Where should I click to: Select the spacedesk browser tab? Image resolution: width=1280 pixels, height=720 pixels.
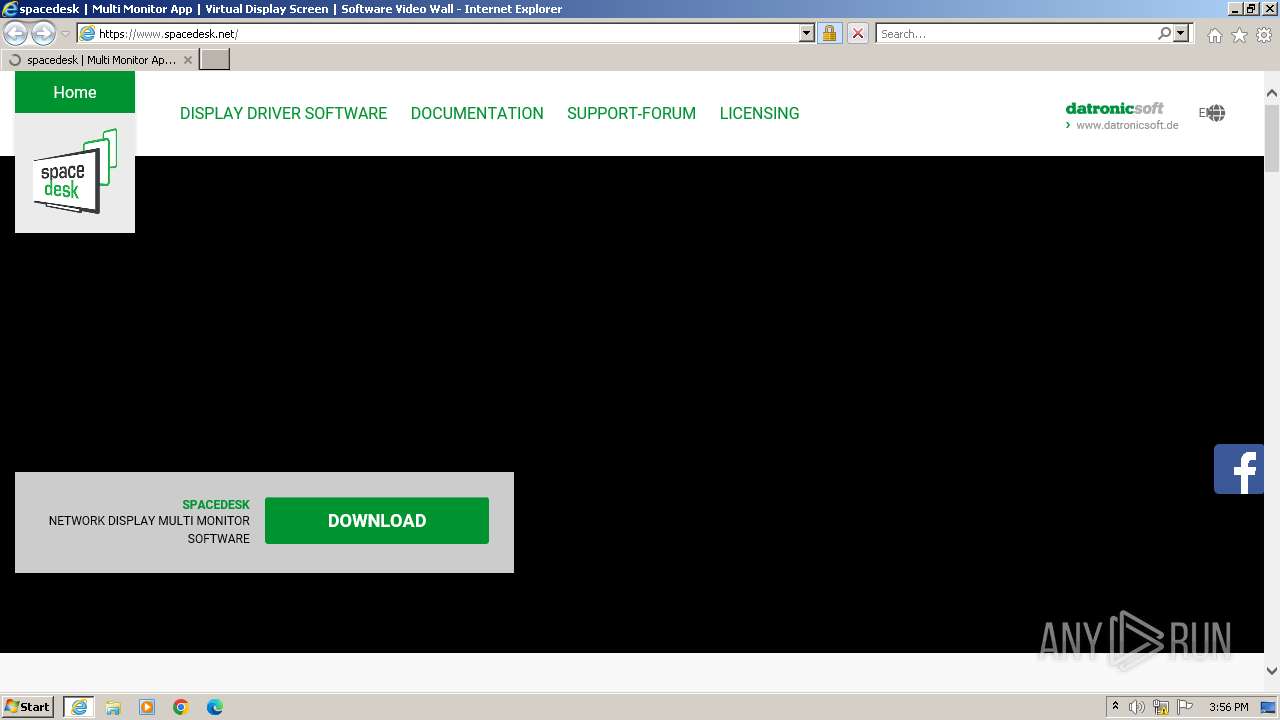tap(98, 60)
